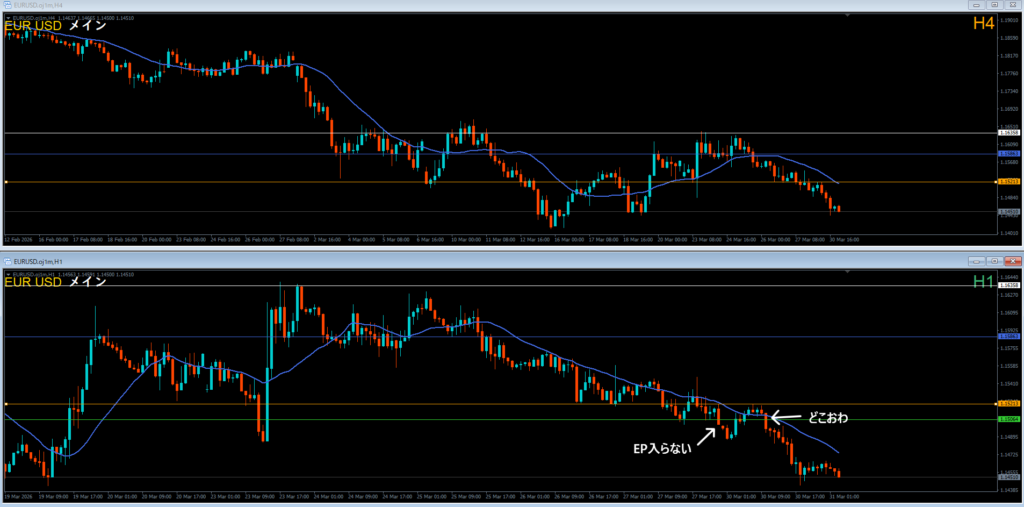Collapse the indicator arrow beside EURUSD.oj1m,H4 header
This screenshot has height=507, width=1024.
[x=8, y=18]
